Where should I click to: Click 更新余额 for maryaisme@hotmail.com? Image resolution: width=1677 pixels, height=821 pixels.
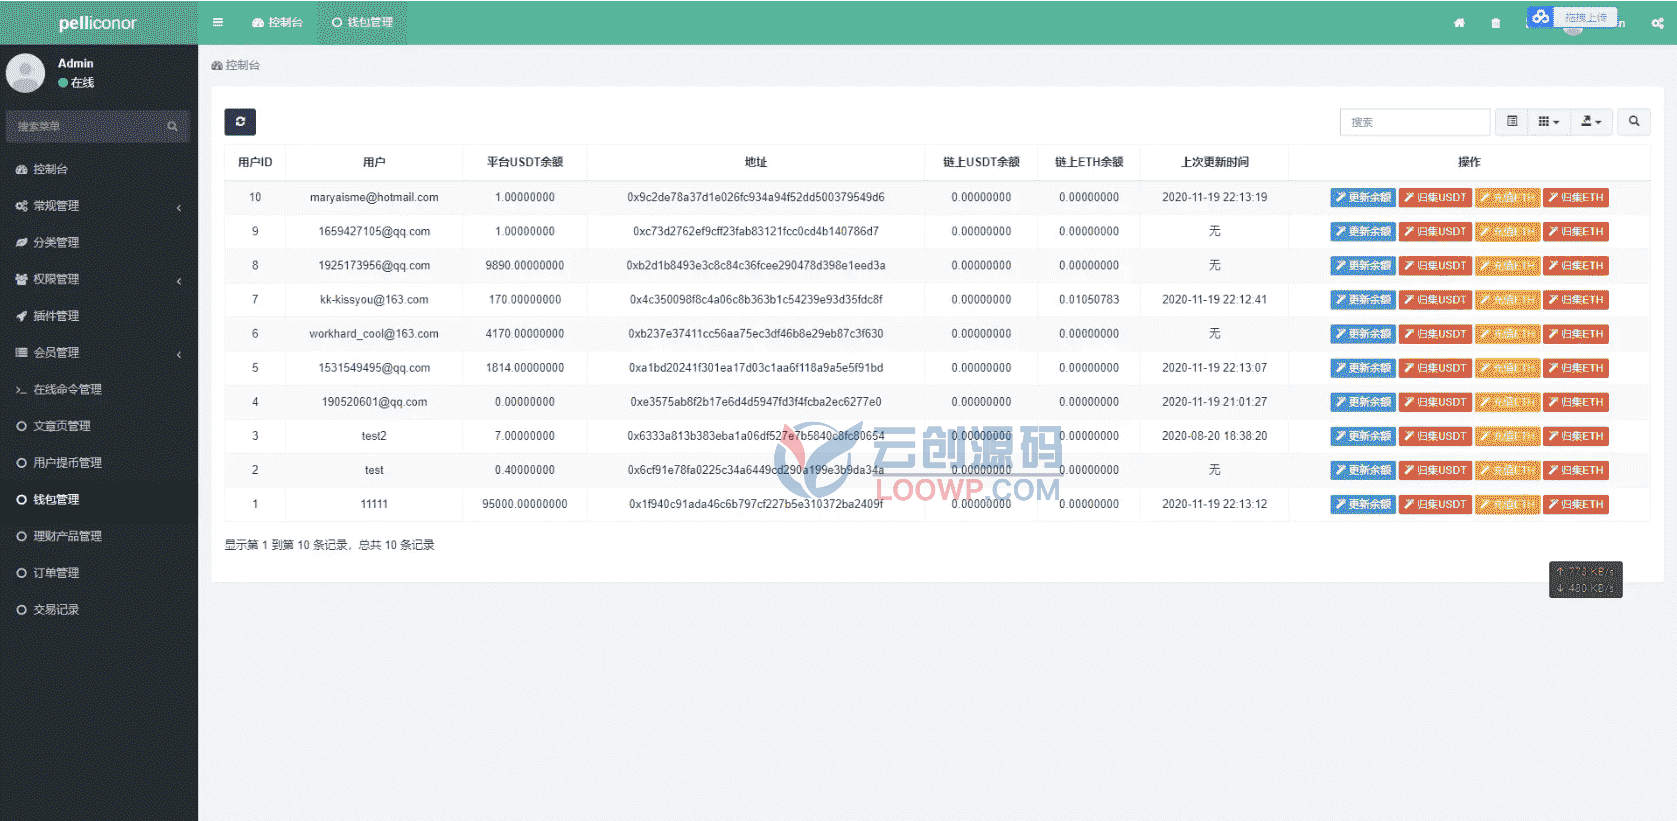1363,197
